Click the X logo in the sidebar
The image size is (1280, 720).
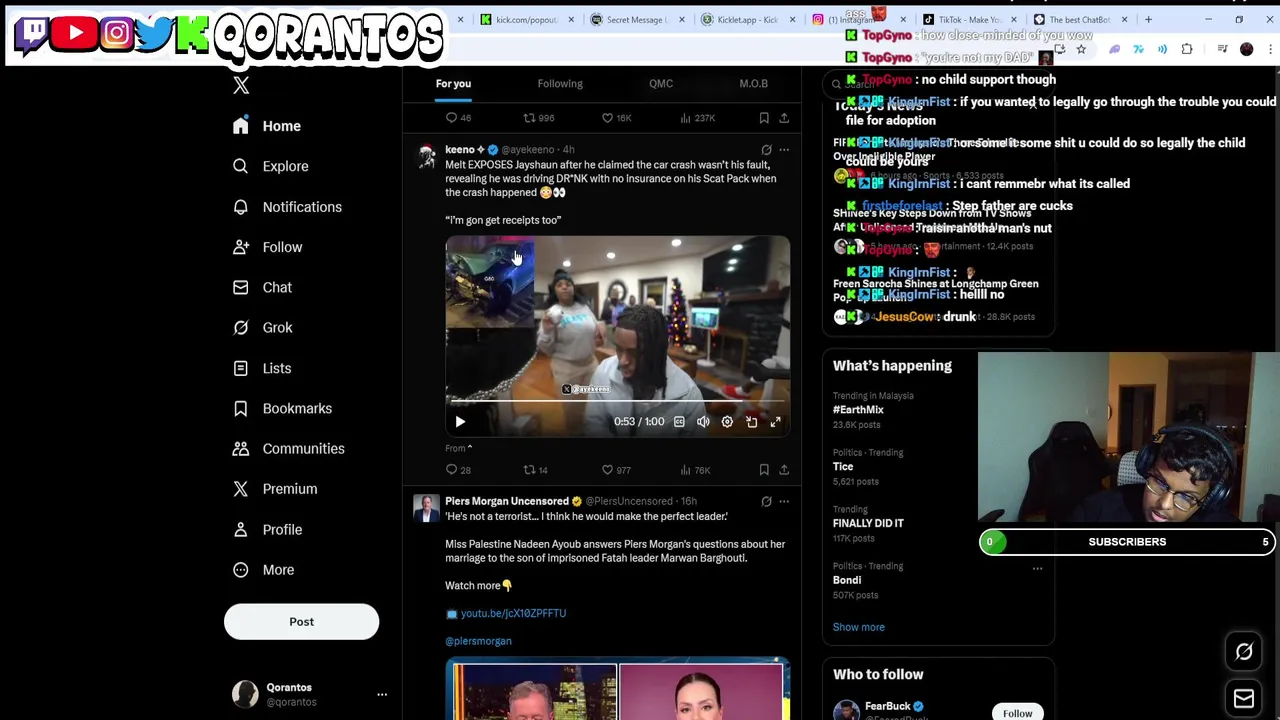pyautogui.click(x=241, y=86)
